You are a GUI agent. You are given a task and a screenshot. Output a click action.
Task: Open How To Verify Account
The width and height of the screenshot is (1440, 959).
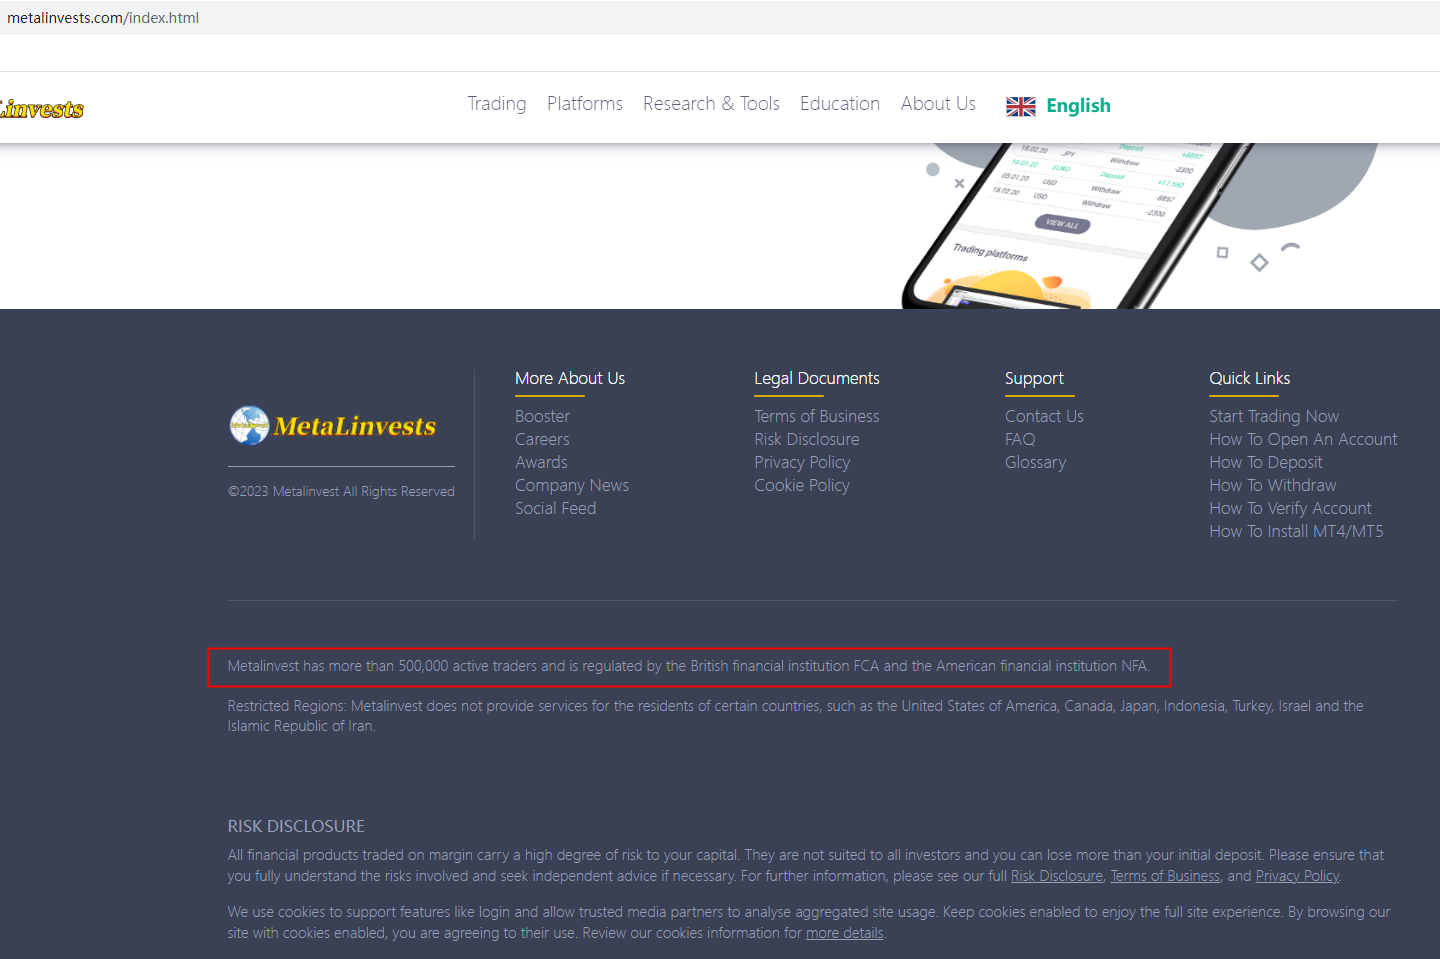(1291, 508)
